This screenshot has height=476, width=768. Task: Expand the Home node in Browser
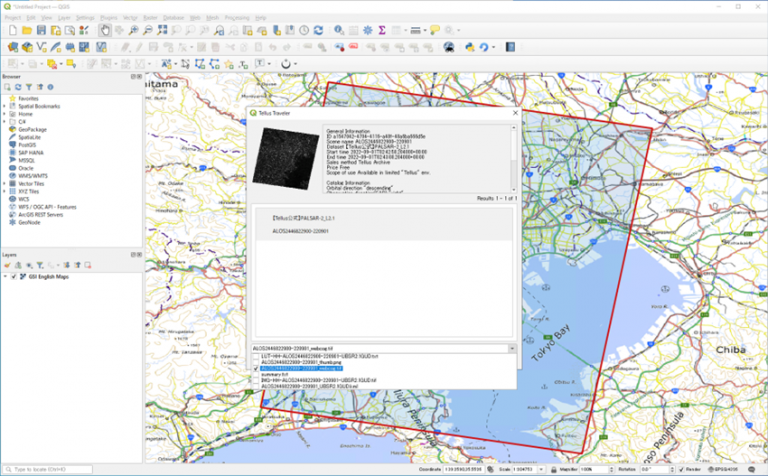tap(5, 114)
